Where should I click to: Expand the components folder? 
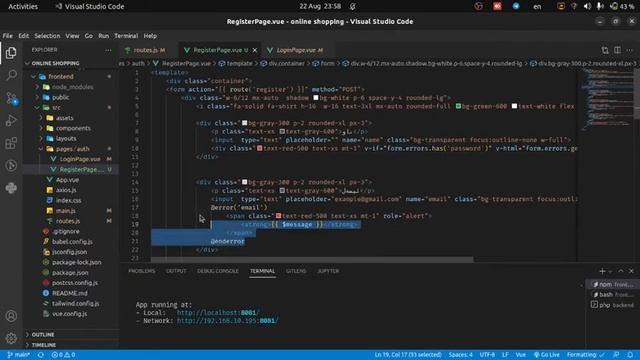click(x=73, y=128)
